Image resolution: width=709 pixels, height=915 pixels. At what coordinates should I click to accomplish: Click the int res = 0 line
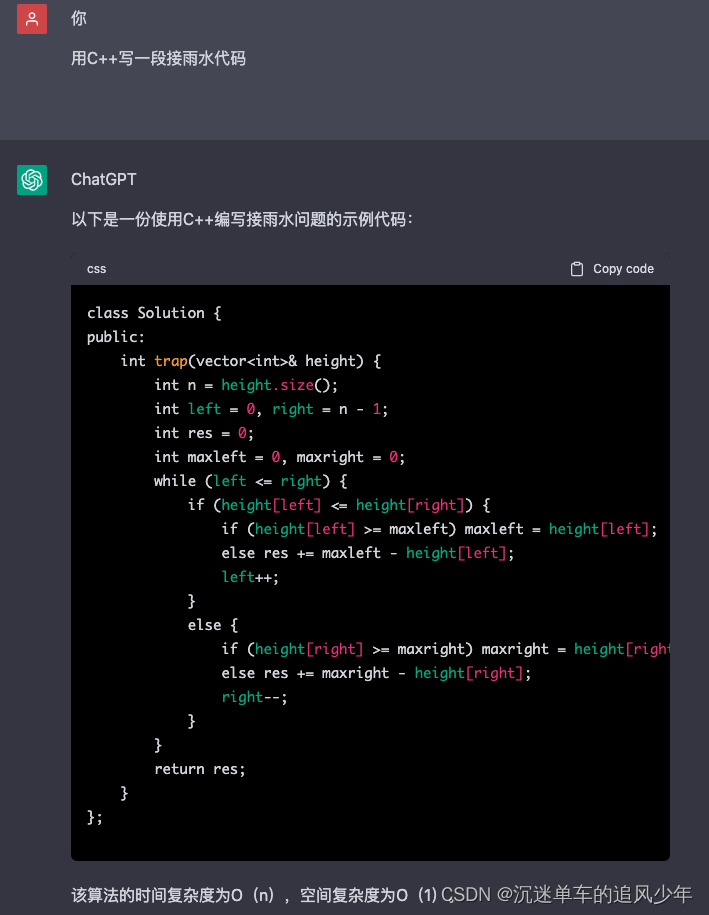(204, 433)
